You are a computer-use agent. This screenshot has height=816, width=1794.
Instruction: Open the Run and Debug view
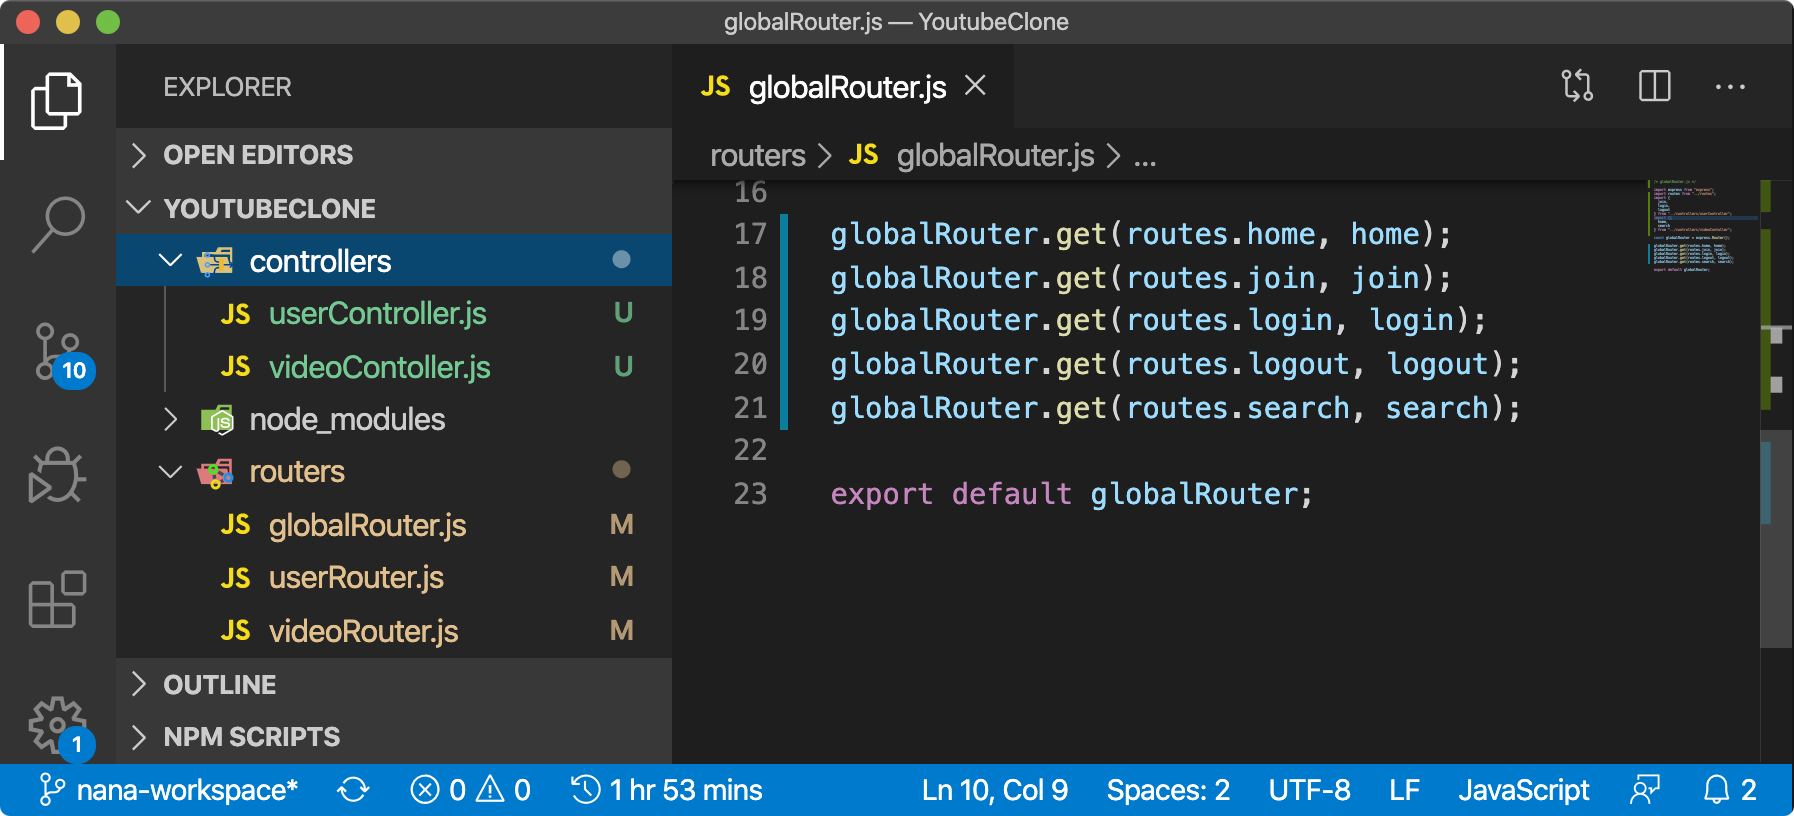pyautogui.click(x=57, y=475)
